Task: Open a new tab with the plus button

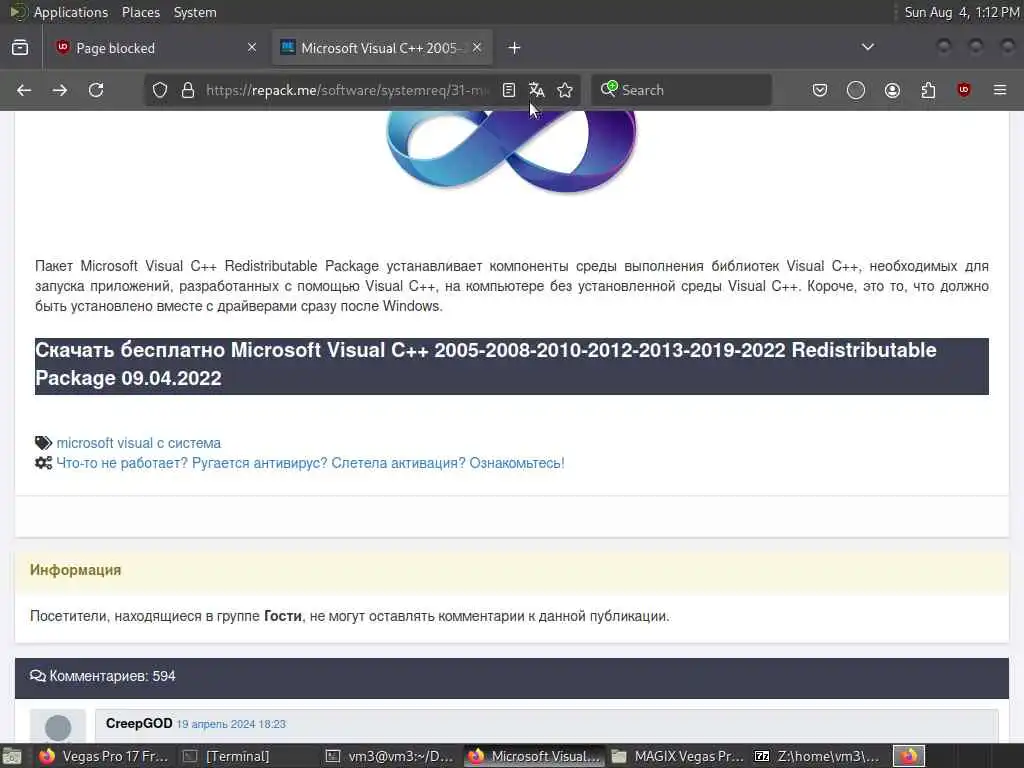Action: tap(515, 48)
